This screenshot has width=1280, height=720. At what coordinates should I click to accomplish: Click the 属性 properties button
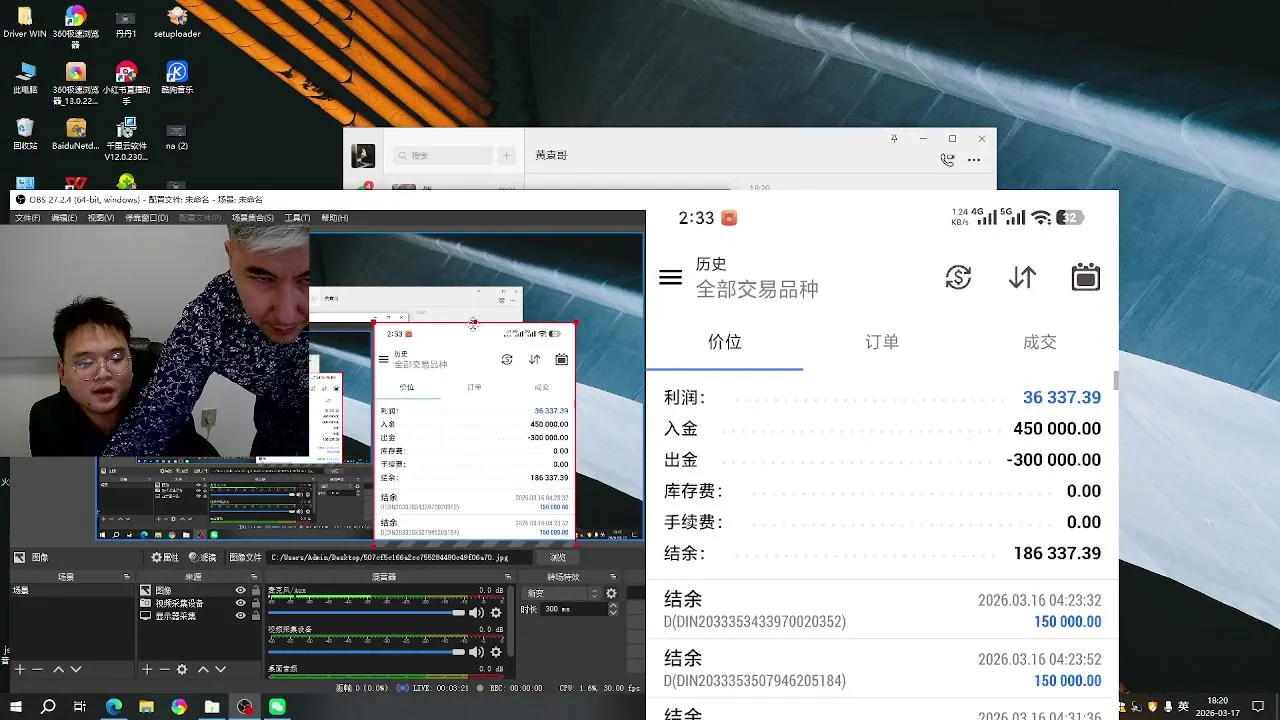pos(165,557)
